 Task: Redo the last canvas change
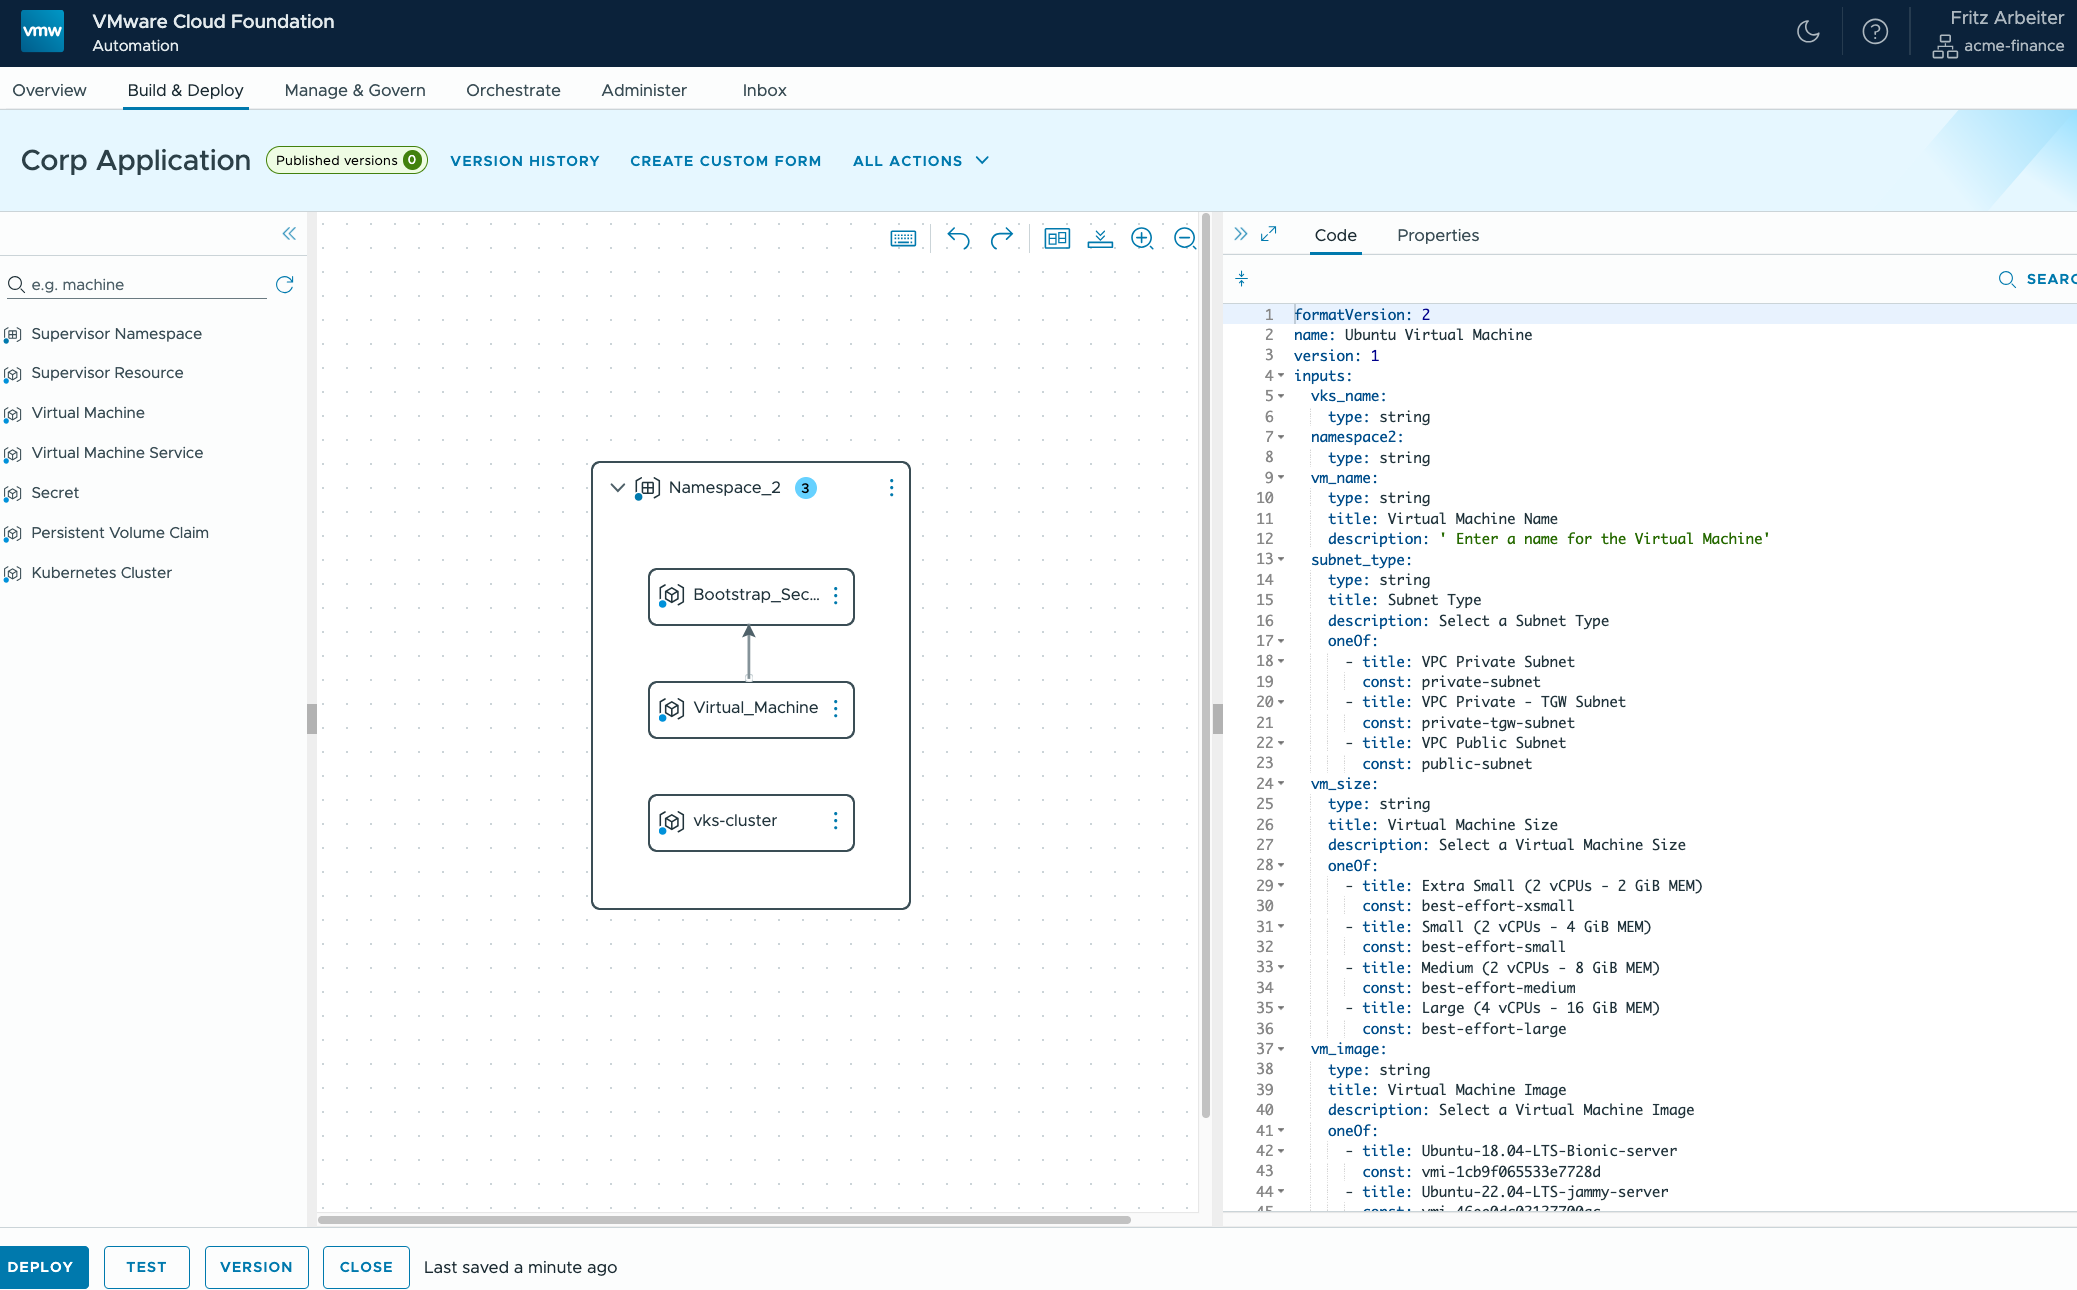(1002, 238)
